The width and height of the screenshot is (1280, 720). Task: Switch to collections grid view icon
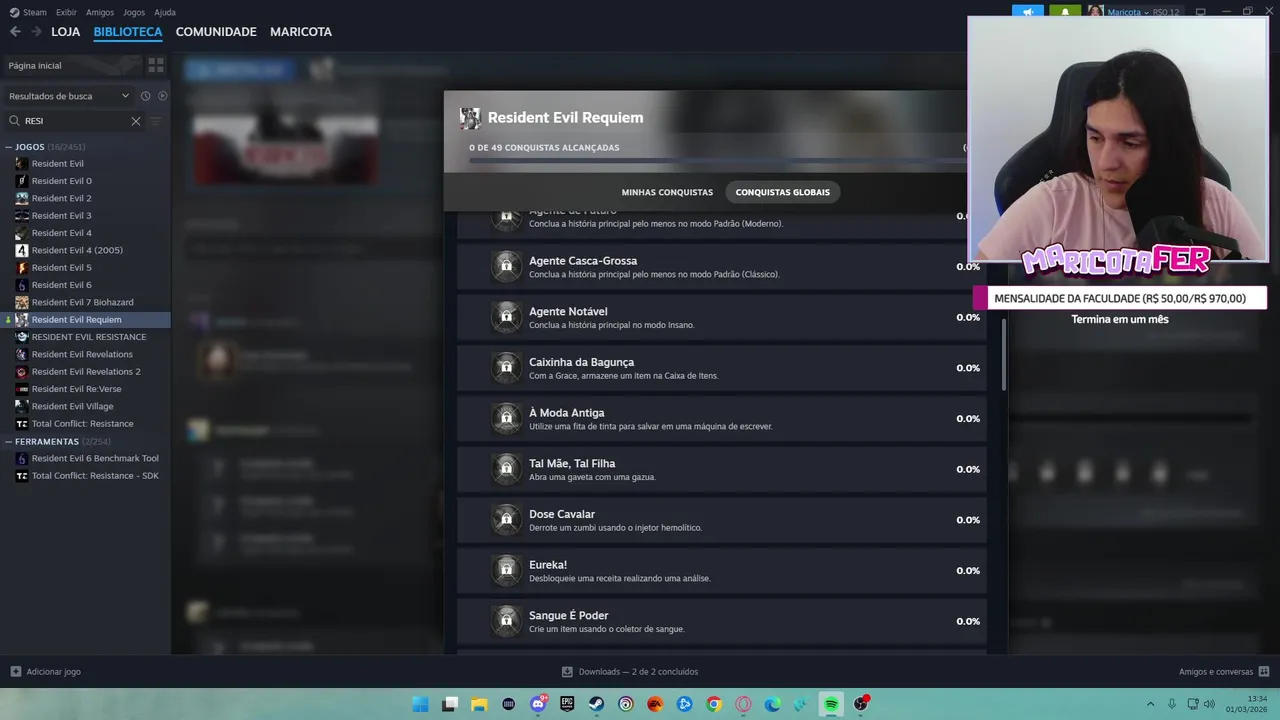click(156, 65)
